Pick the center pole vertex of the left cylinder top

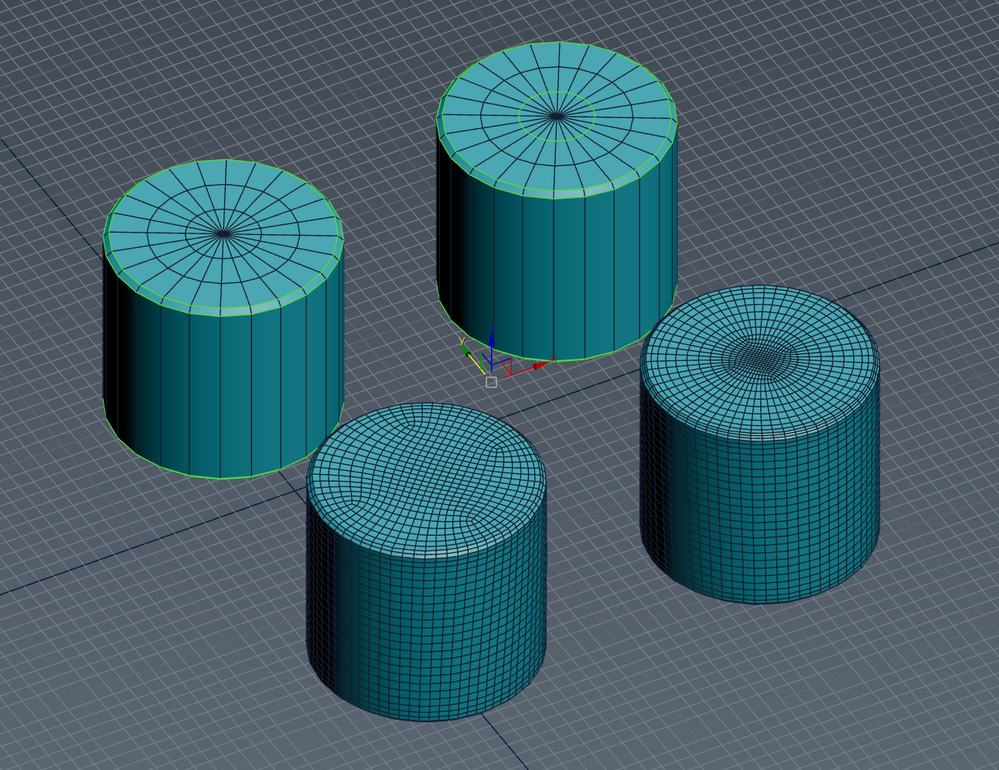coord(224,234)
